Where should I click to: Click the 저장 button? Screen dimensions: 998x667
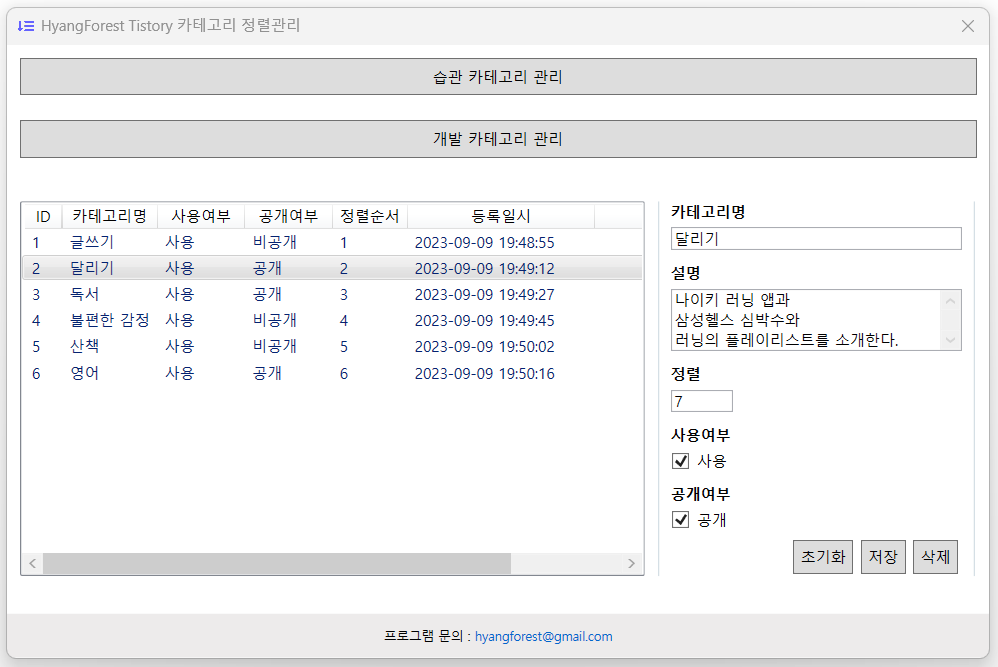(883, 557)
